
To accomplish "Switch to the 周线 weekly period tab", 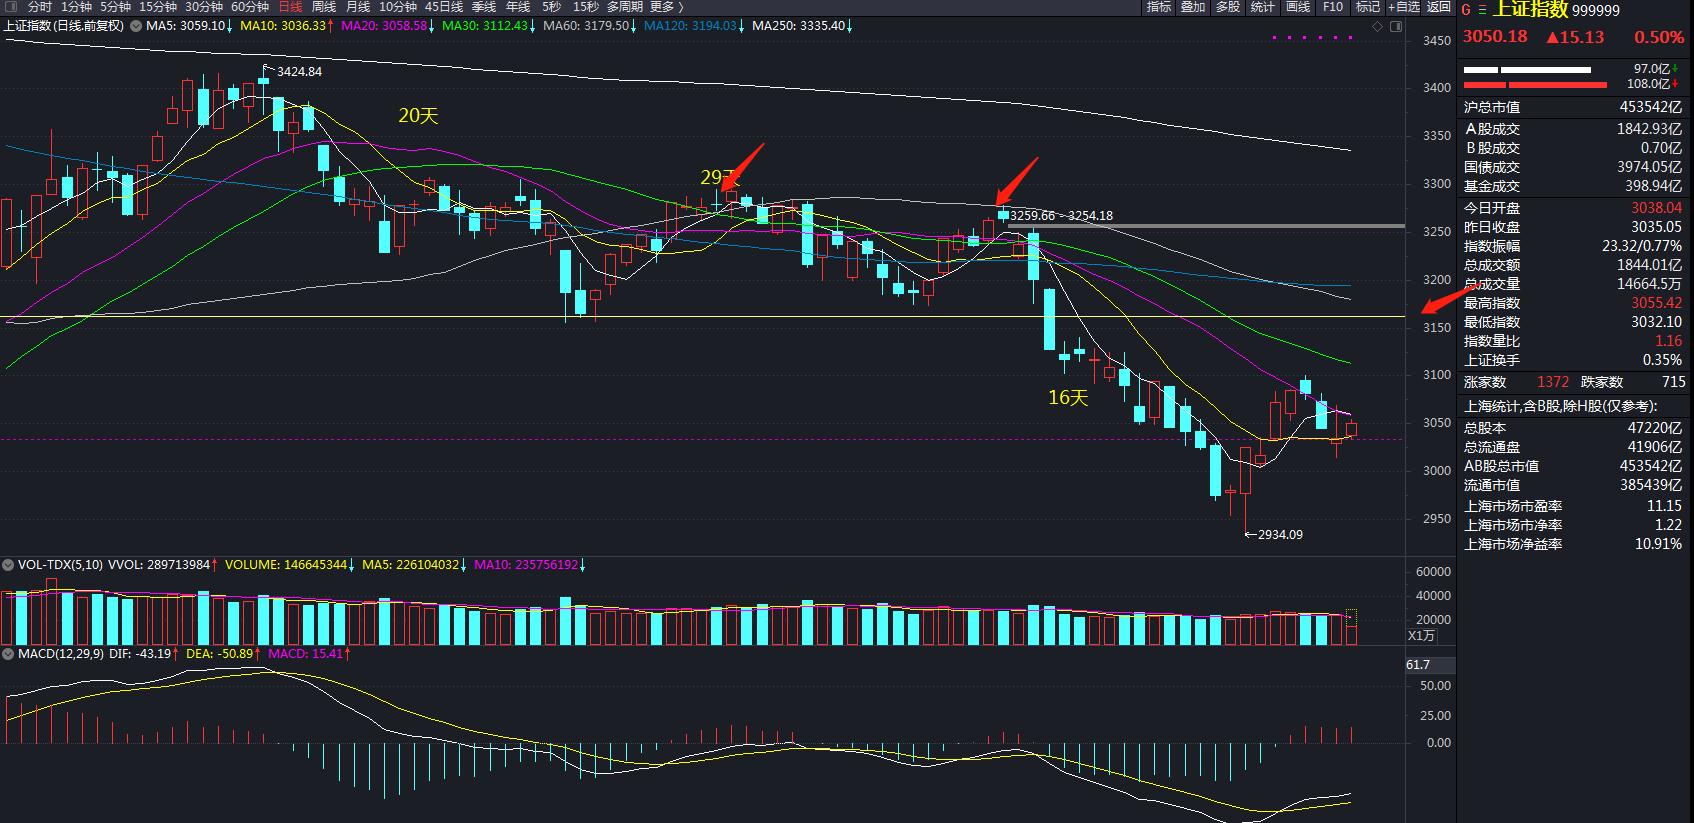I will click(324, 7).
